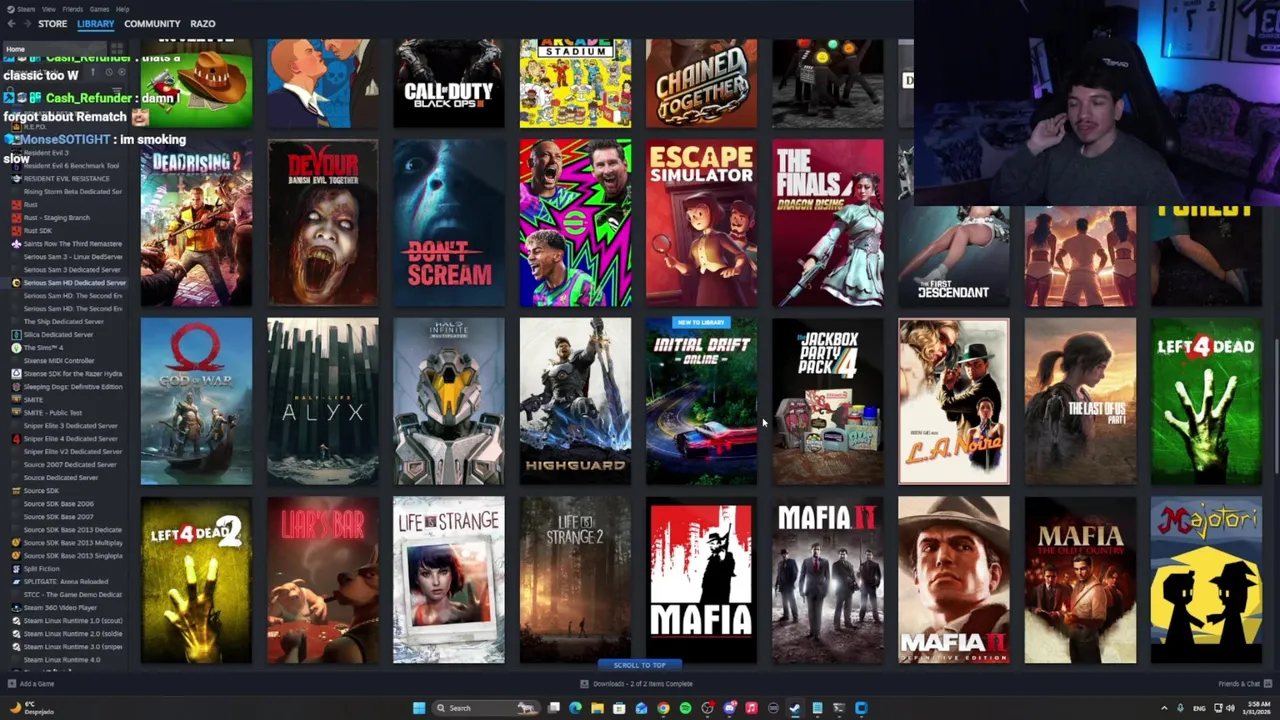Open the Highguard game cover
Viewport: 1280px width, 720px height.
pos(575,401)
